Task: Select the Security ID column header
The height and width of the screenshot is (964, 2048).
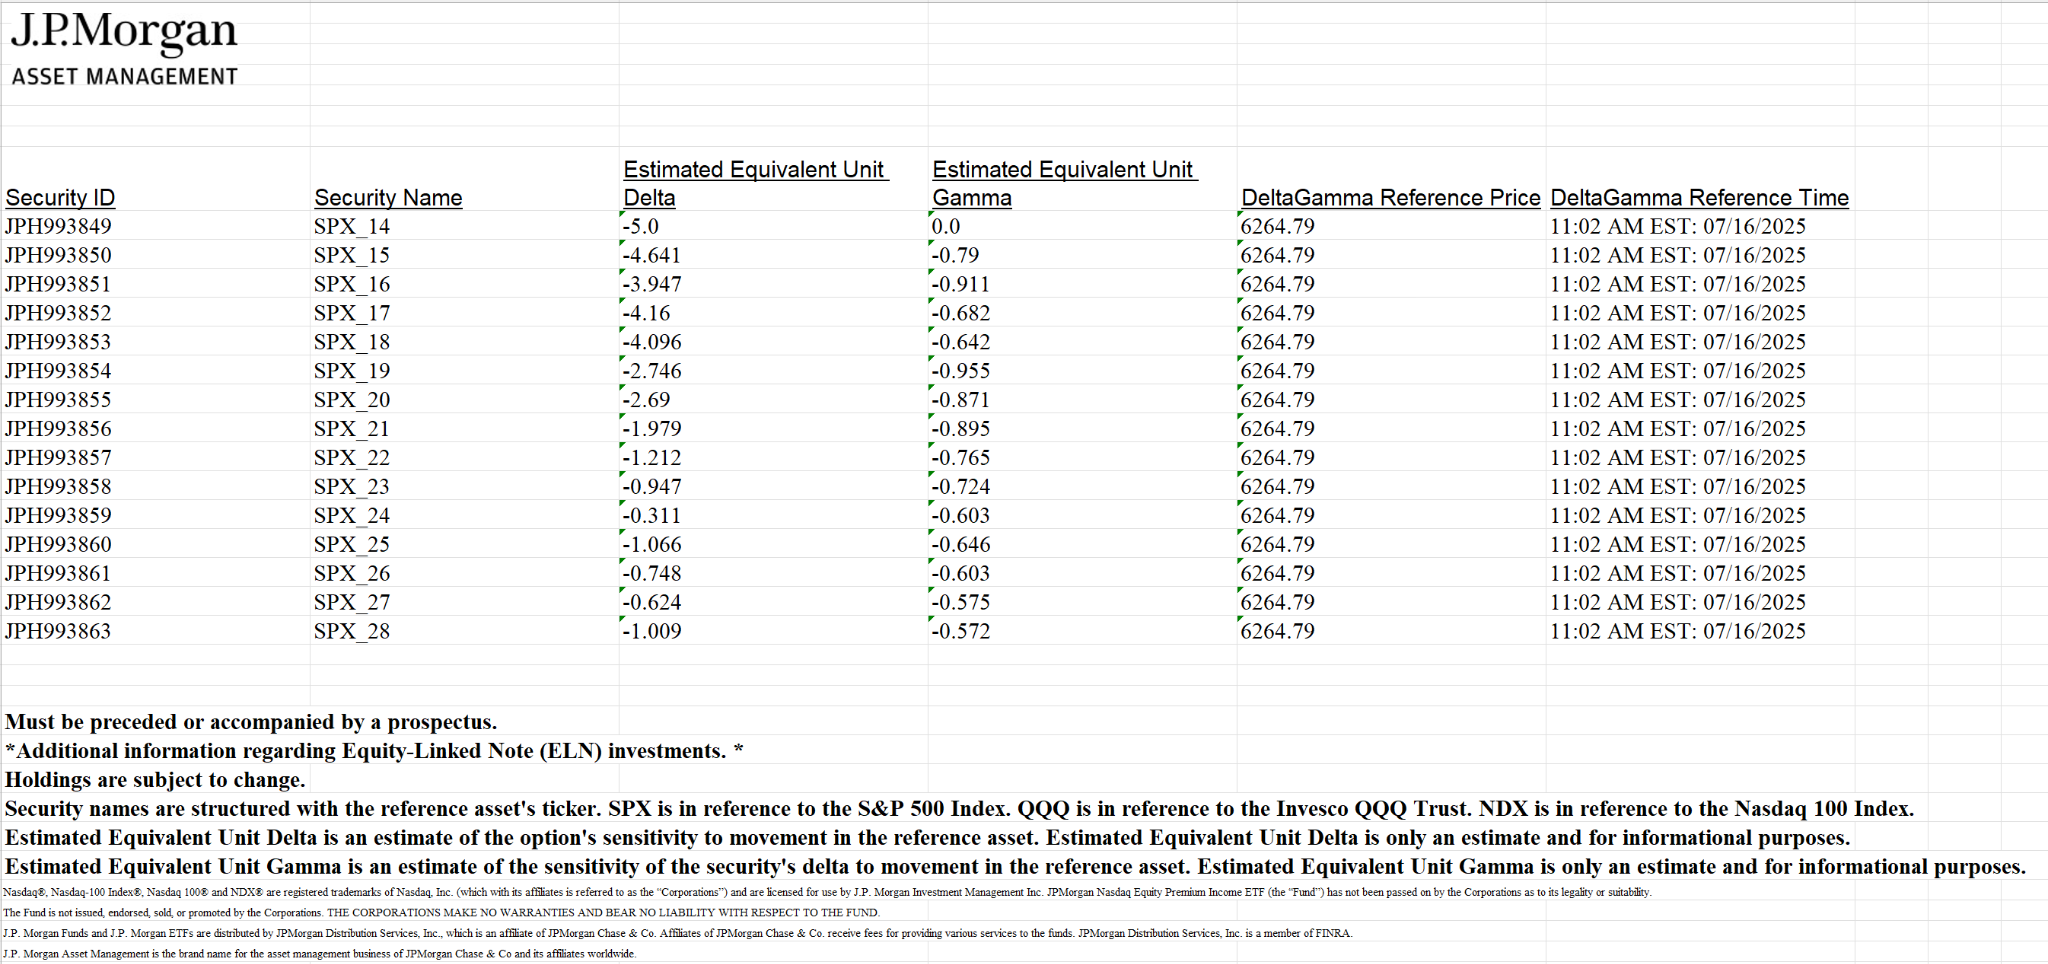Action: 60,198
